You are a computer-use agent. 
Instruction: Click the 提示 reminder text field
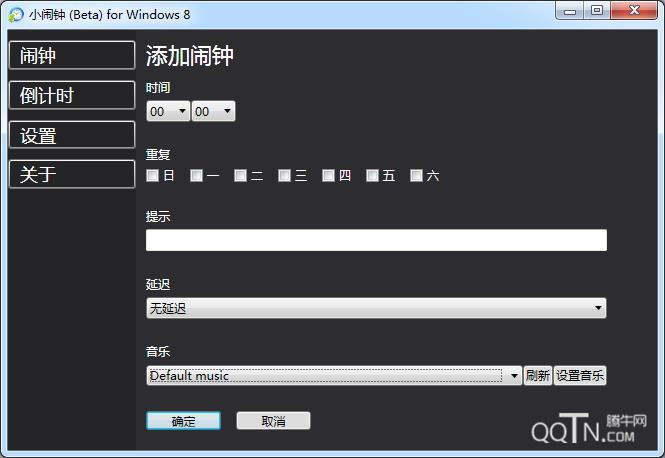(376, 240)
